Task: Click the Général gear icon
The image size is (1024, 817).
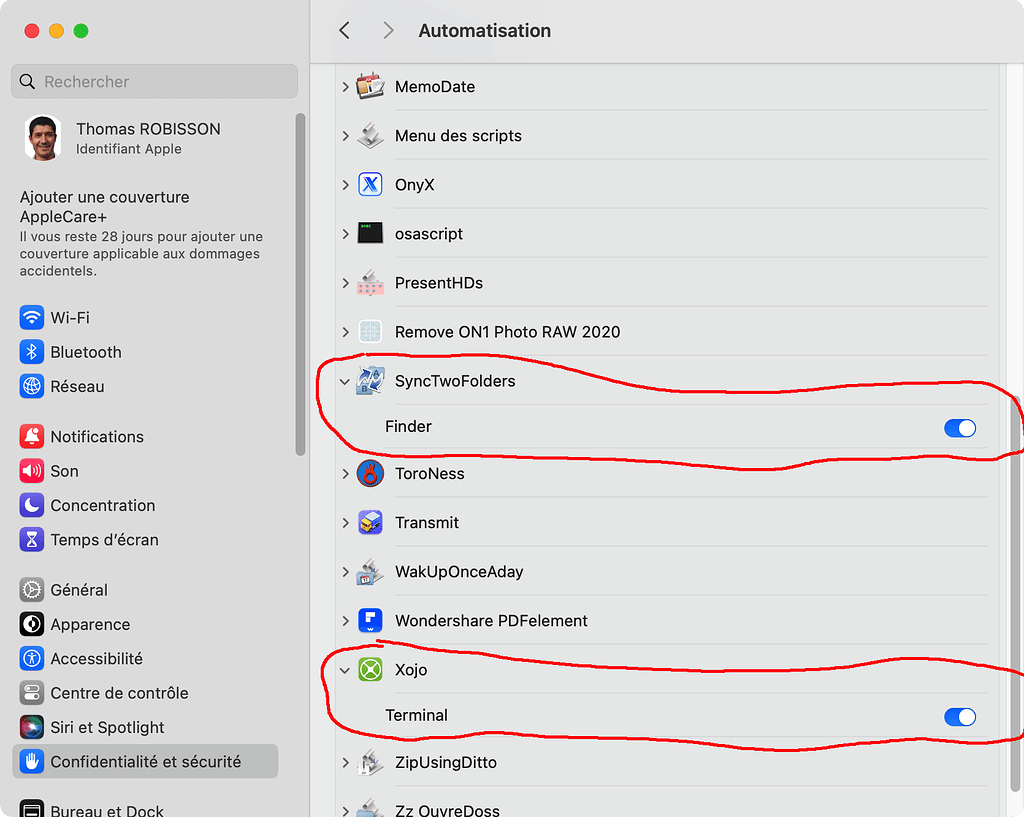Action: point(31,590)
